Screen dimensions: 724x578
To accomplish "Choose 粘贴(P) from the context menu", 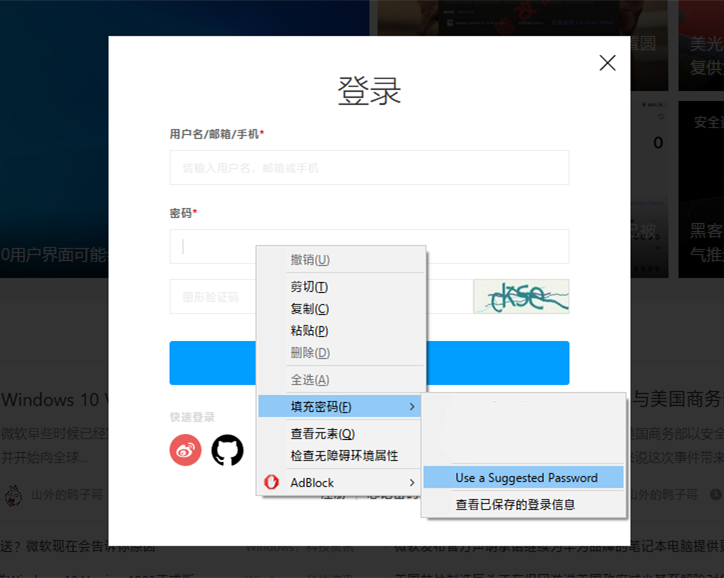I will [309, 331].
